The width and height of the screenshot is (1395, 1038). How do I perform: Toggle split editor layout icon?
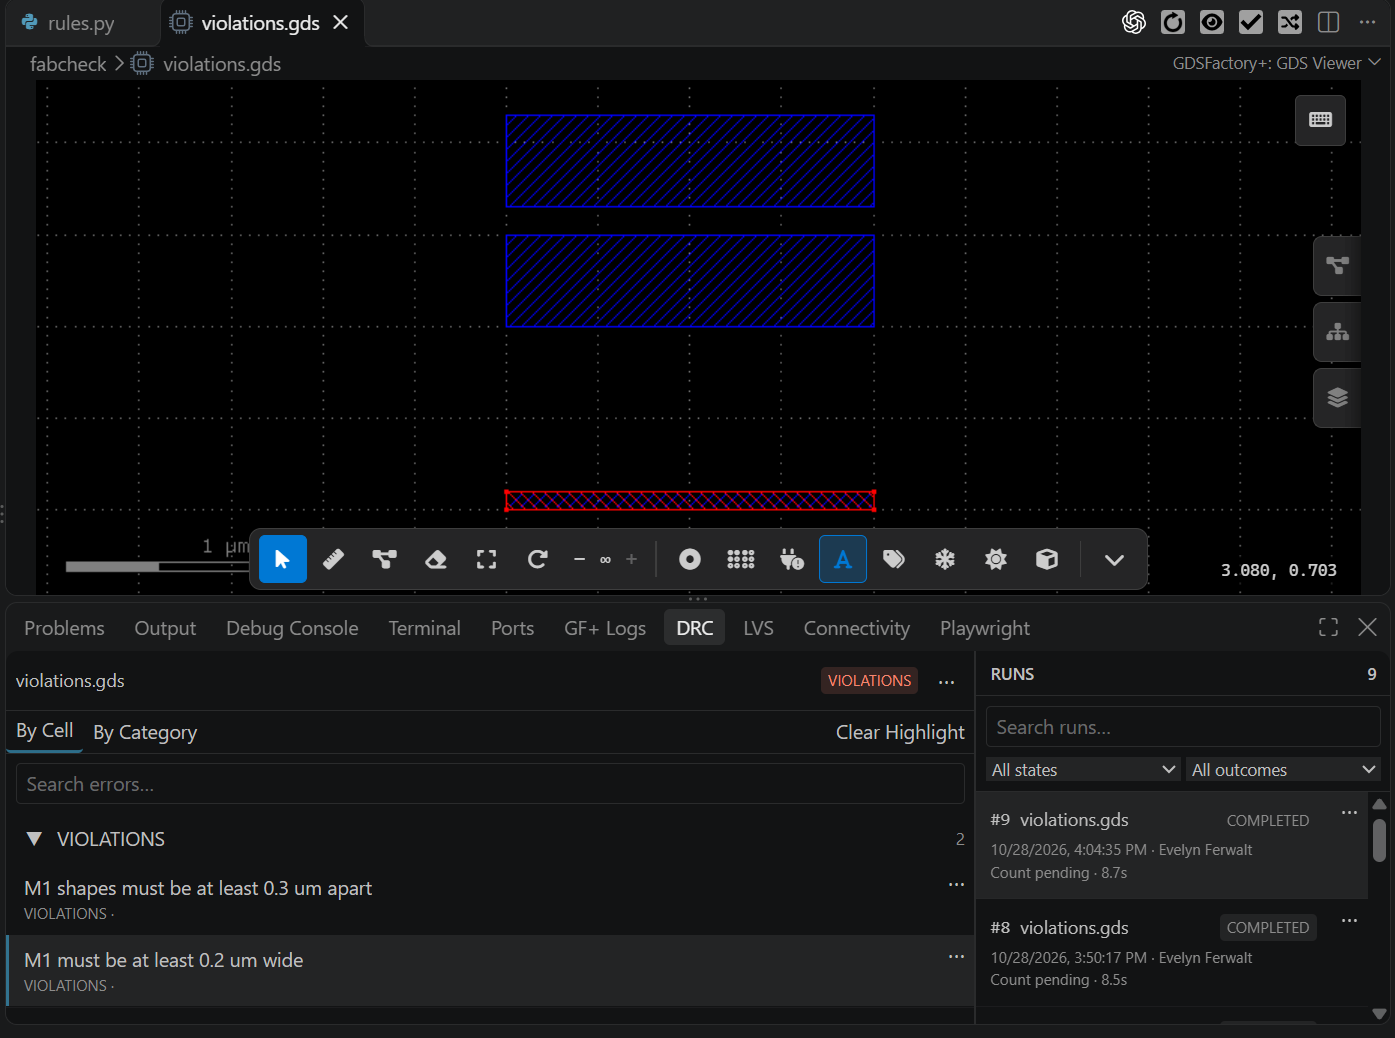(1329, 22)
